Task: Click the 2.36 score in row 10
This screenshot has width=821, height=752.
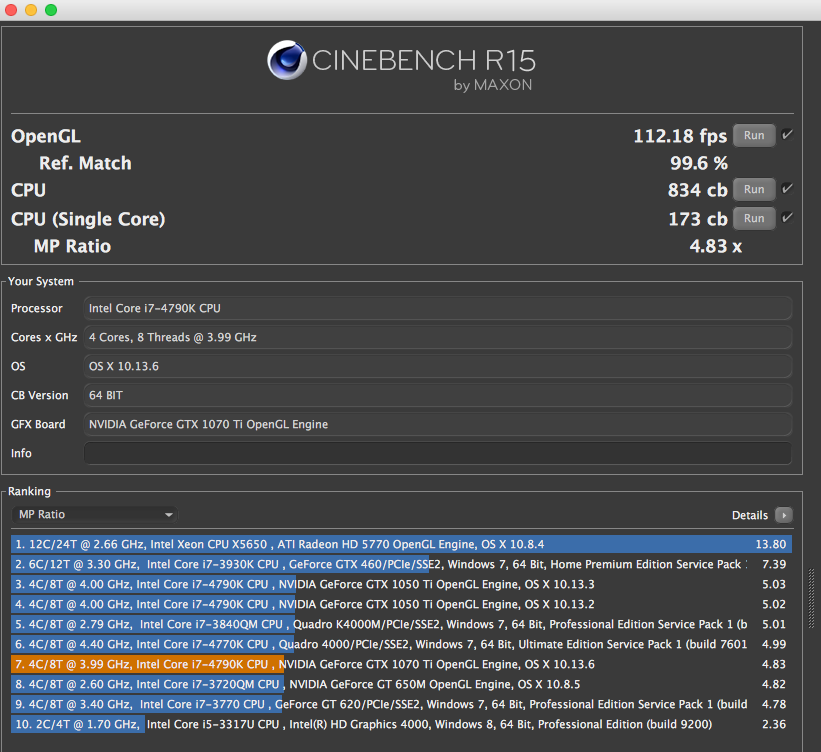Action: pyautogui.click(x=774, y=724)
